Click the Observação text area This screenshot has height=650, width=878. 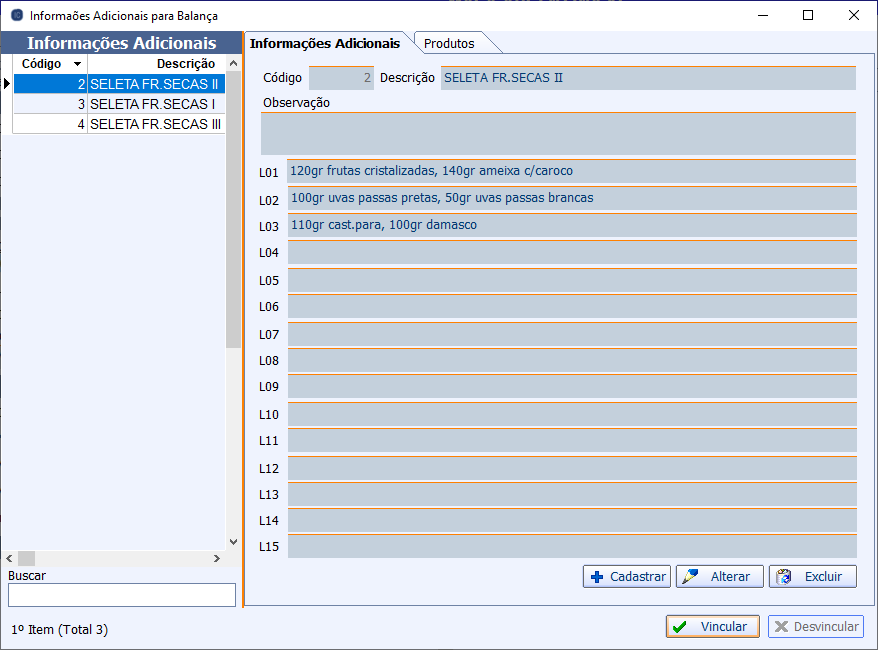click(558, 133)
